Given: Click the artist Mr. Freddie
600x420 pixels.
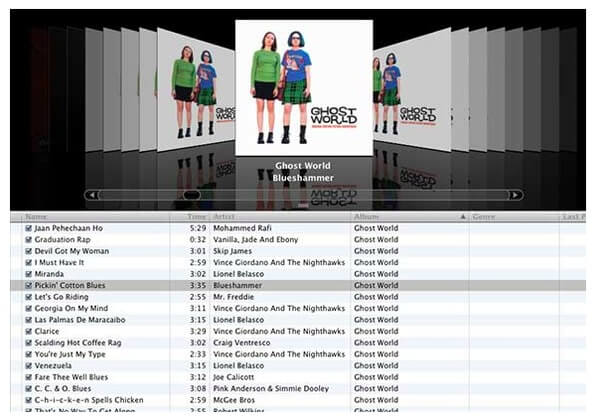Looking at the screenshot, I should click(233, 297).
